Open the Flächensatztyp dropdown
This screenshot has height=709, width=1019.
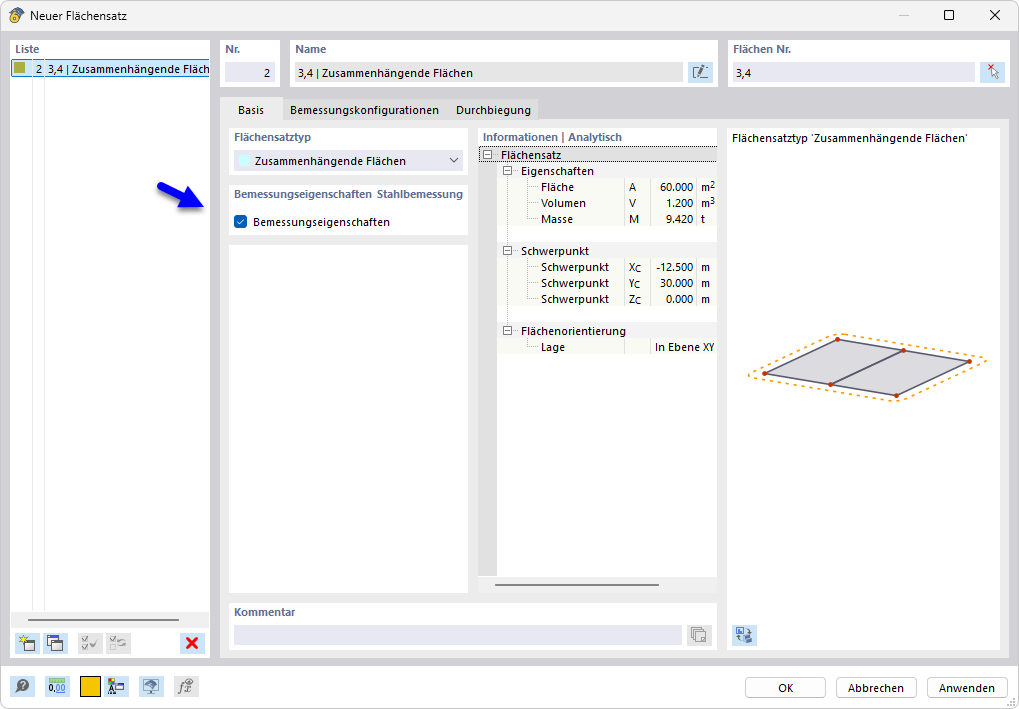coord(348,161)
